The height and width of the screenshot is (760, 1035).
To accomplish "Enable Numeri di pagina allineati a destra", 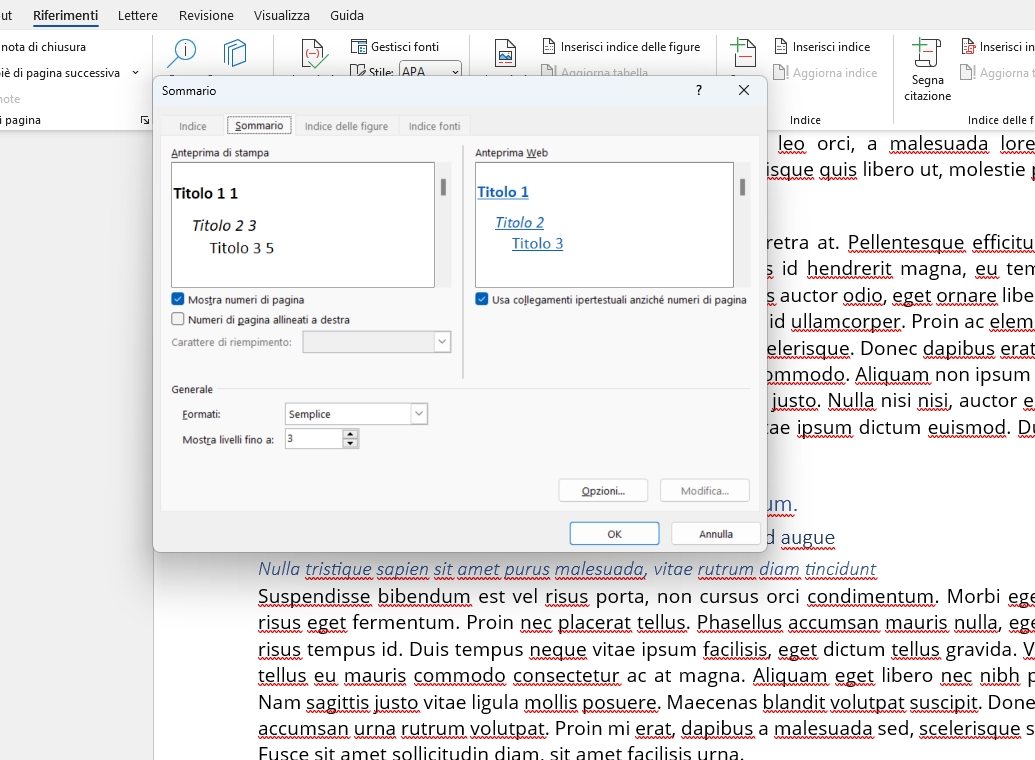I will coord(178,319).
